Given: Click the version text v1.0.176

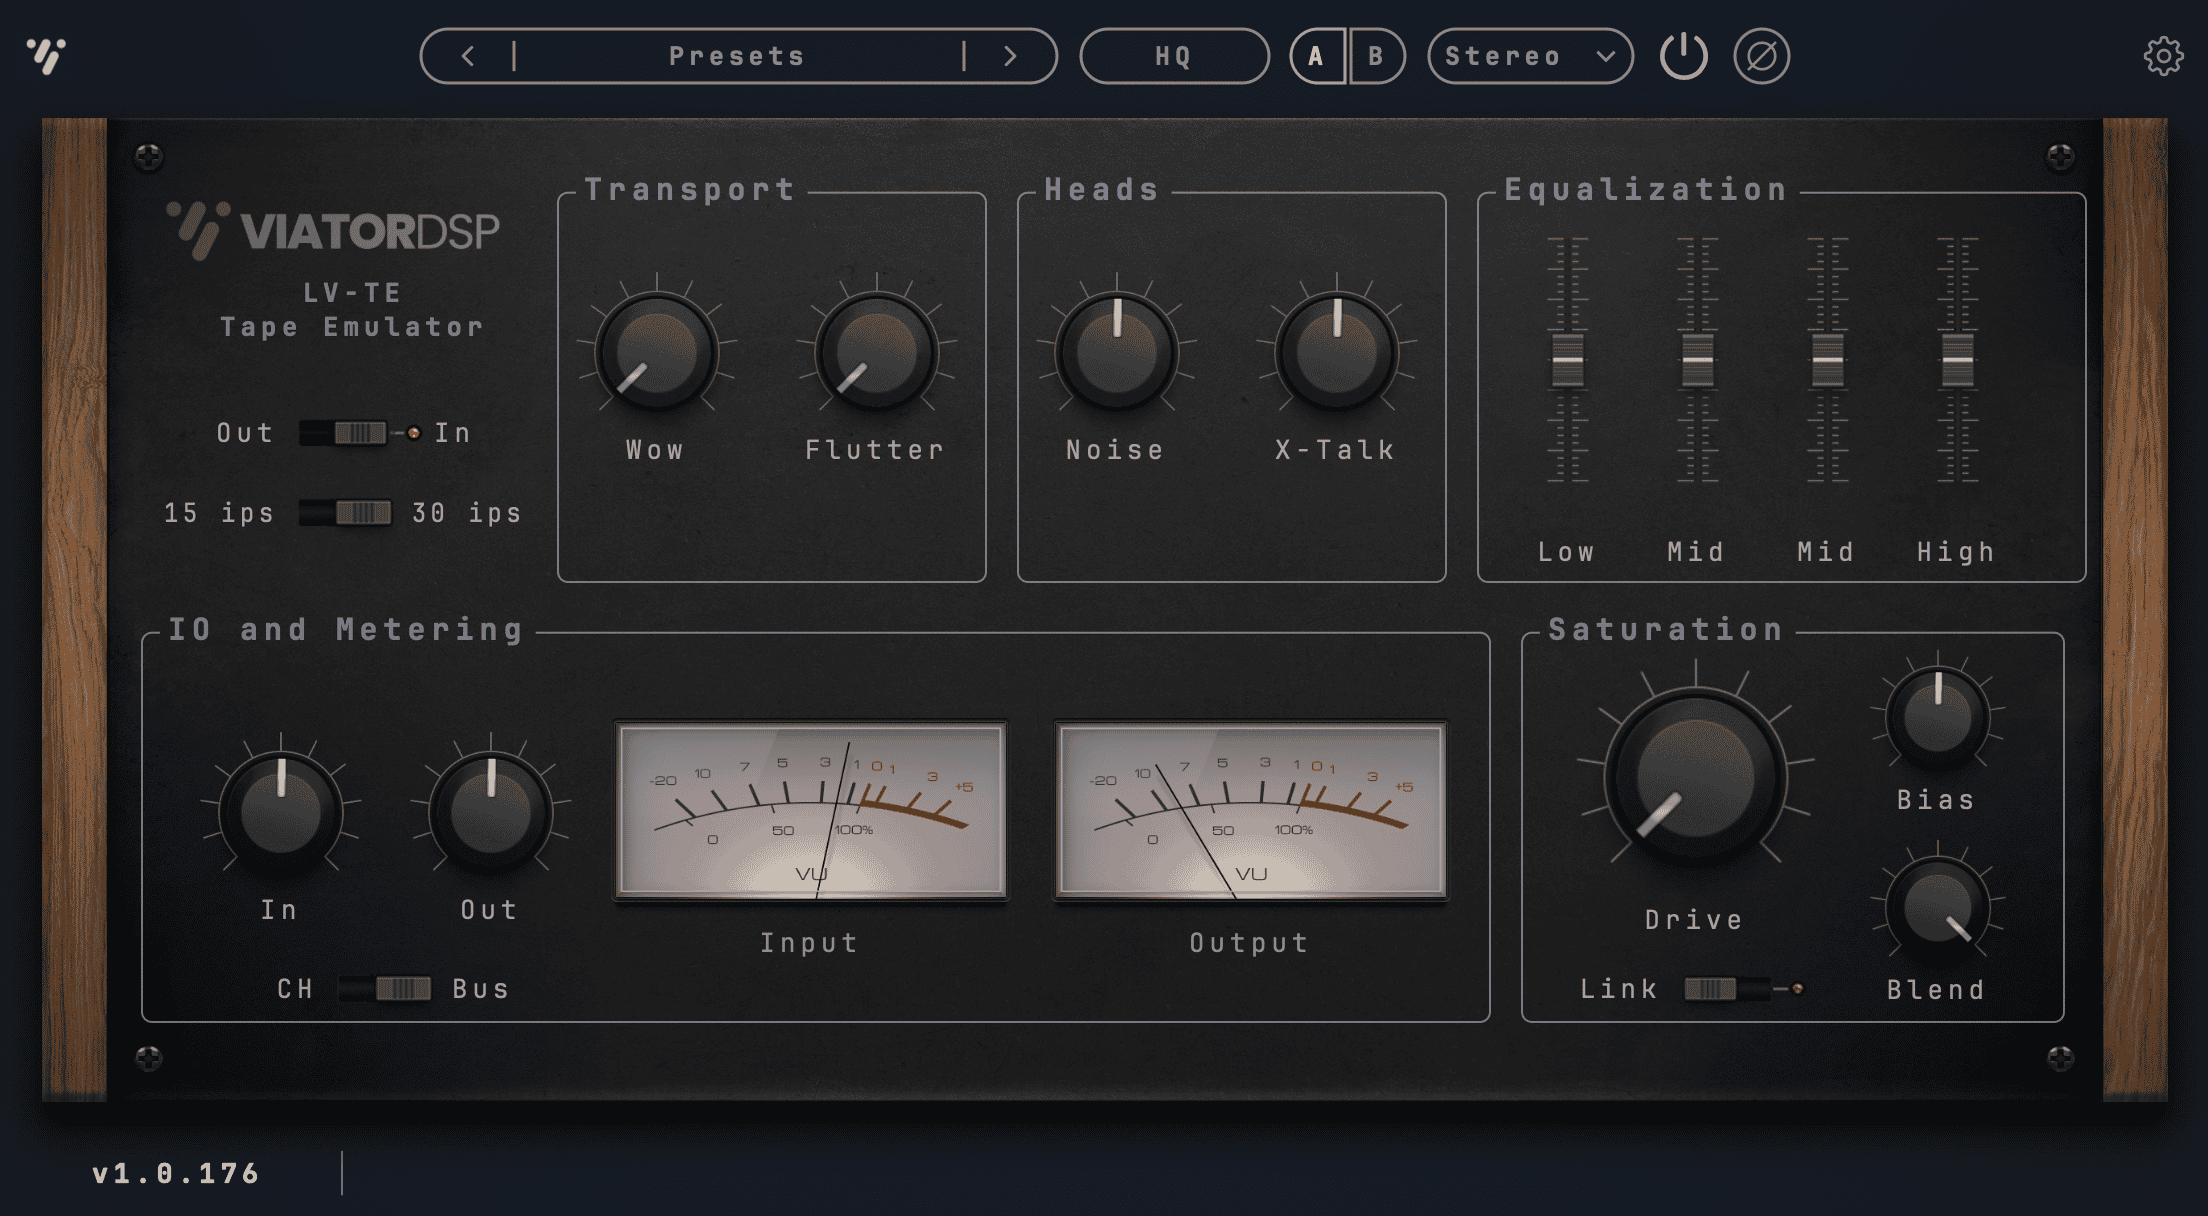Looking at the screenshot, I should coord(176,1173).
